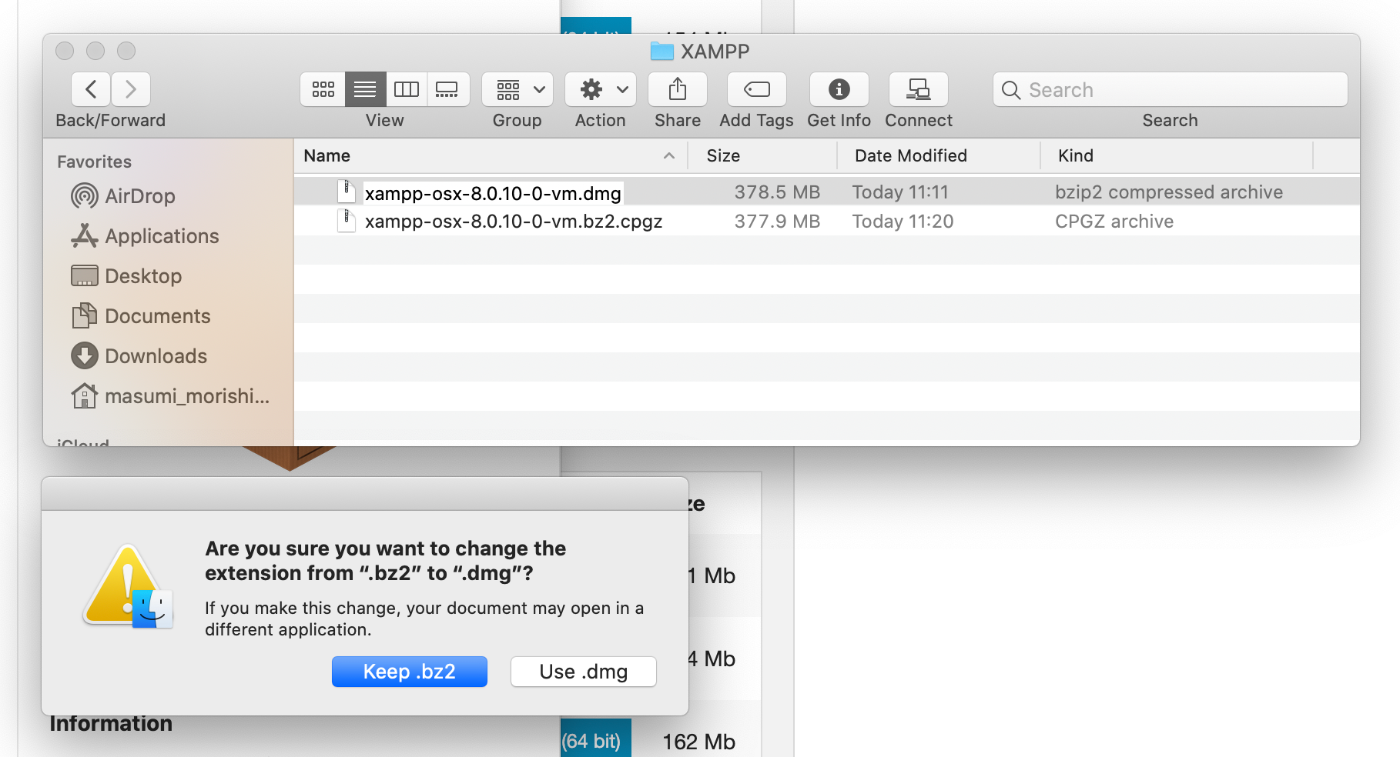Screen dimensions: 1400x757
Task: Open masumi_morishi... home folder in sidebar
Action: tap(170, 396)
